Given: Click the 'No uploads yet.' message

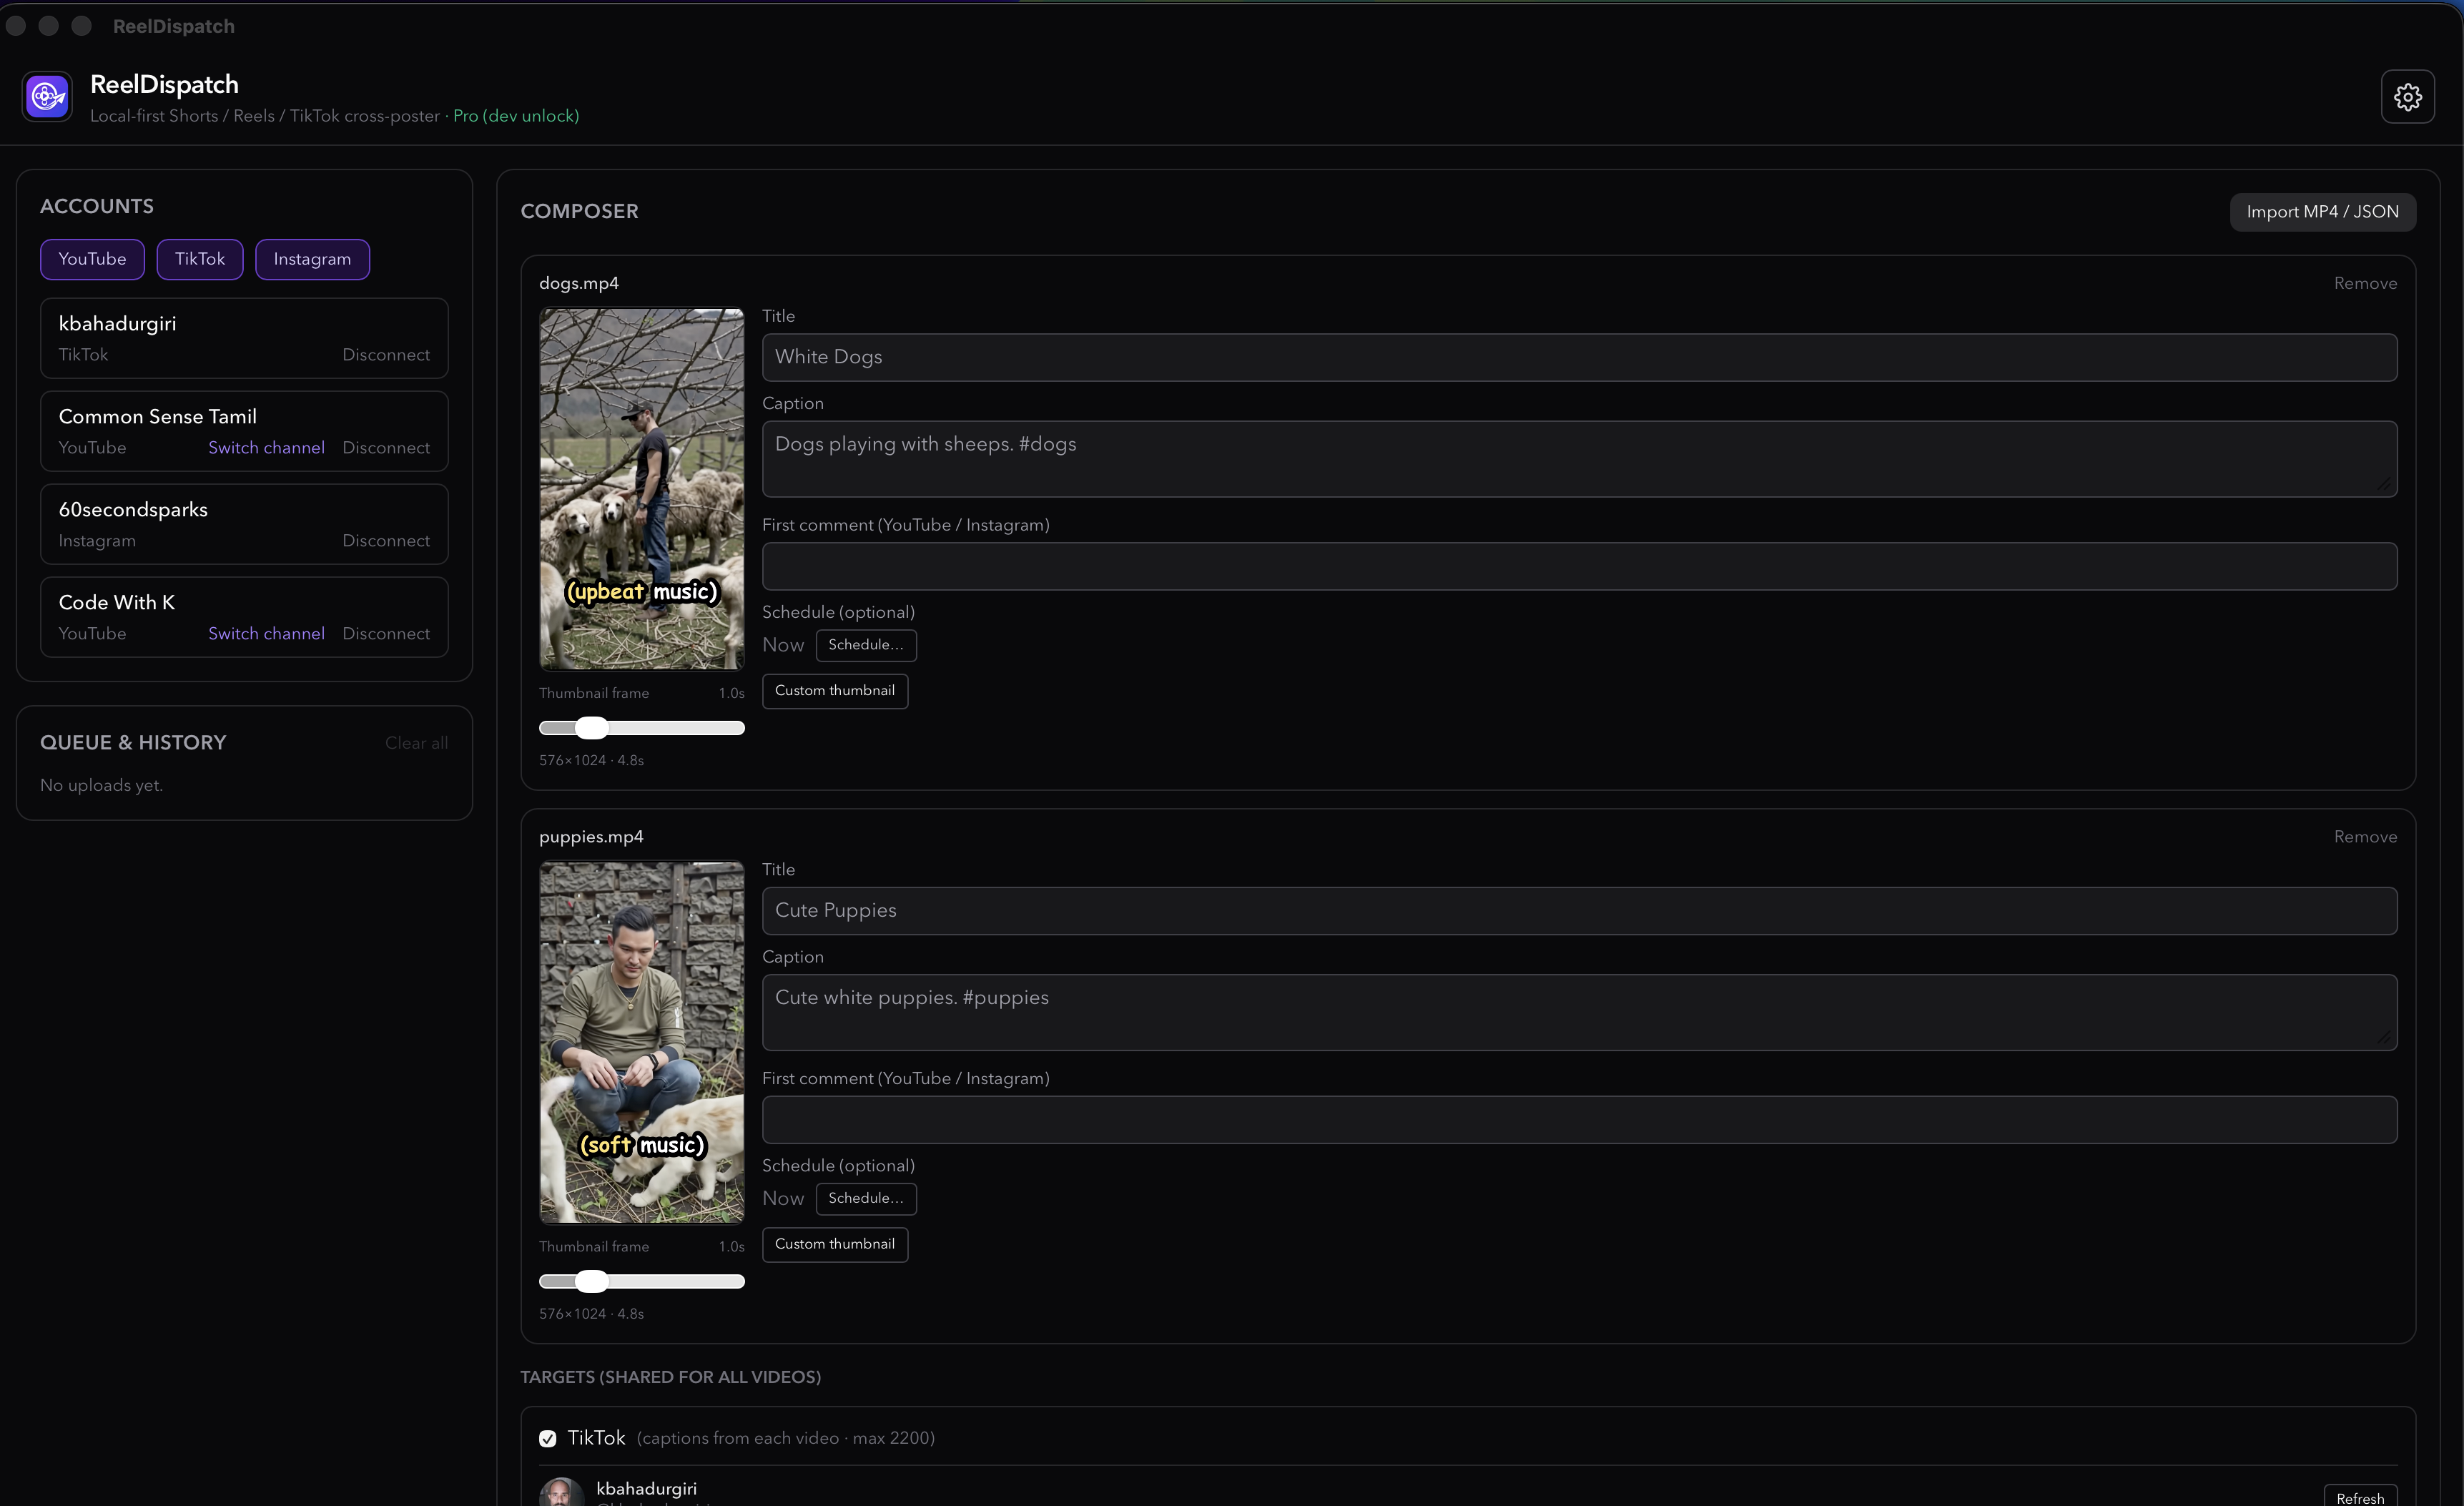Looking at the screenshot, I should [x=101, y=786].
